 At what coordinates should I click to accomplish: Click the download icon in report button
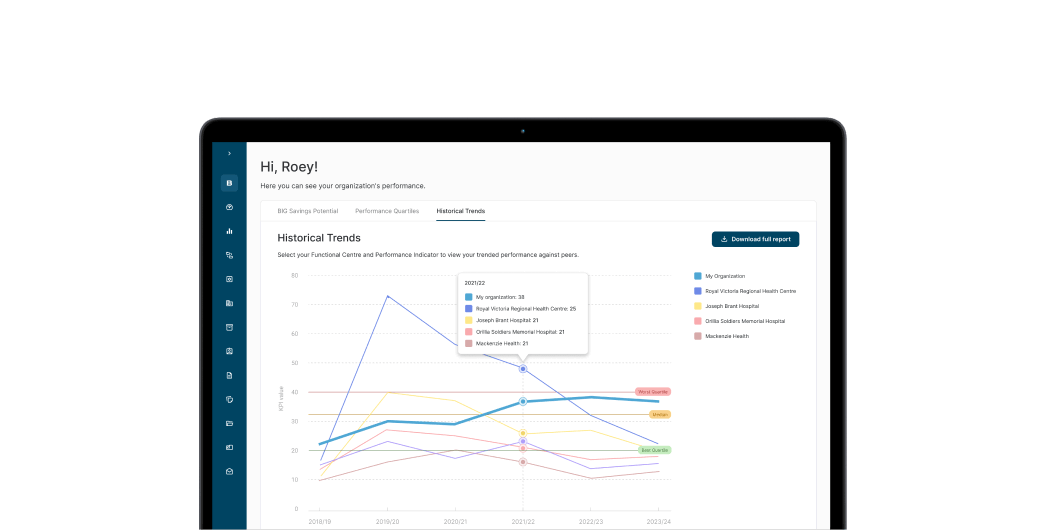pos(724,239)
